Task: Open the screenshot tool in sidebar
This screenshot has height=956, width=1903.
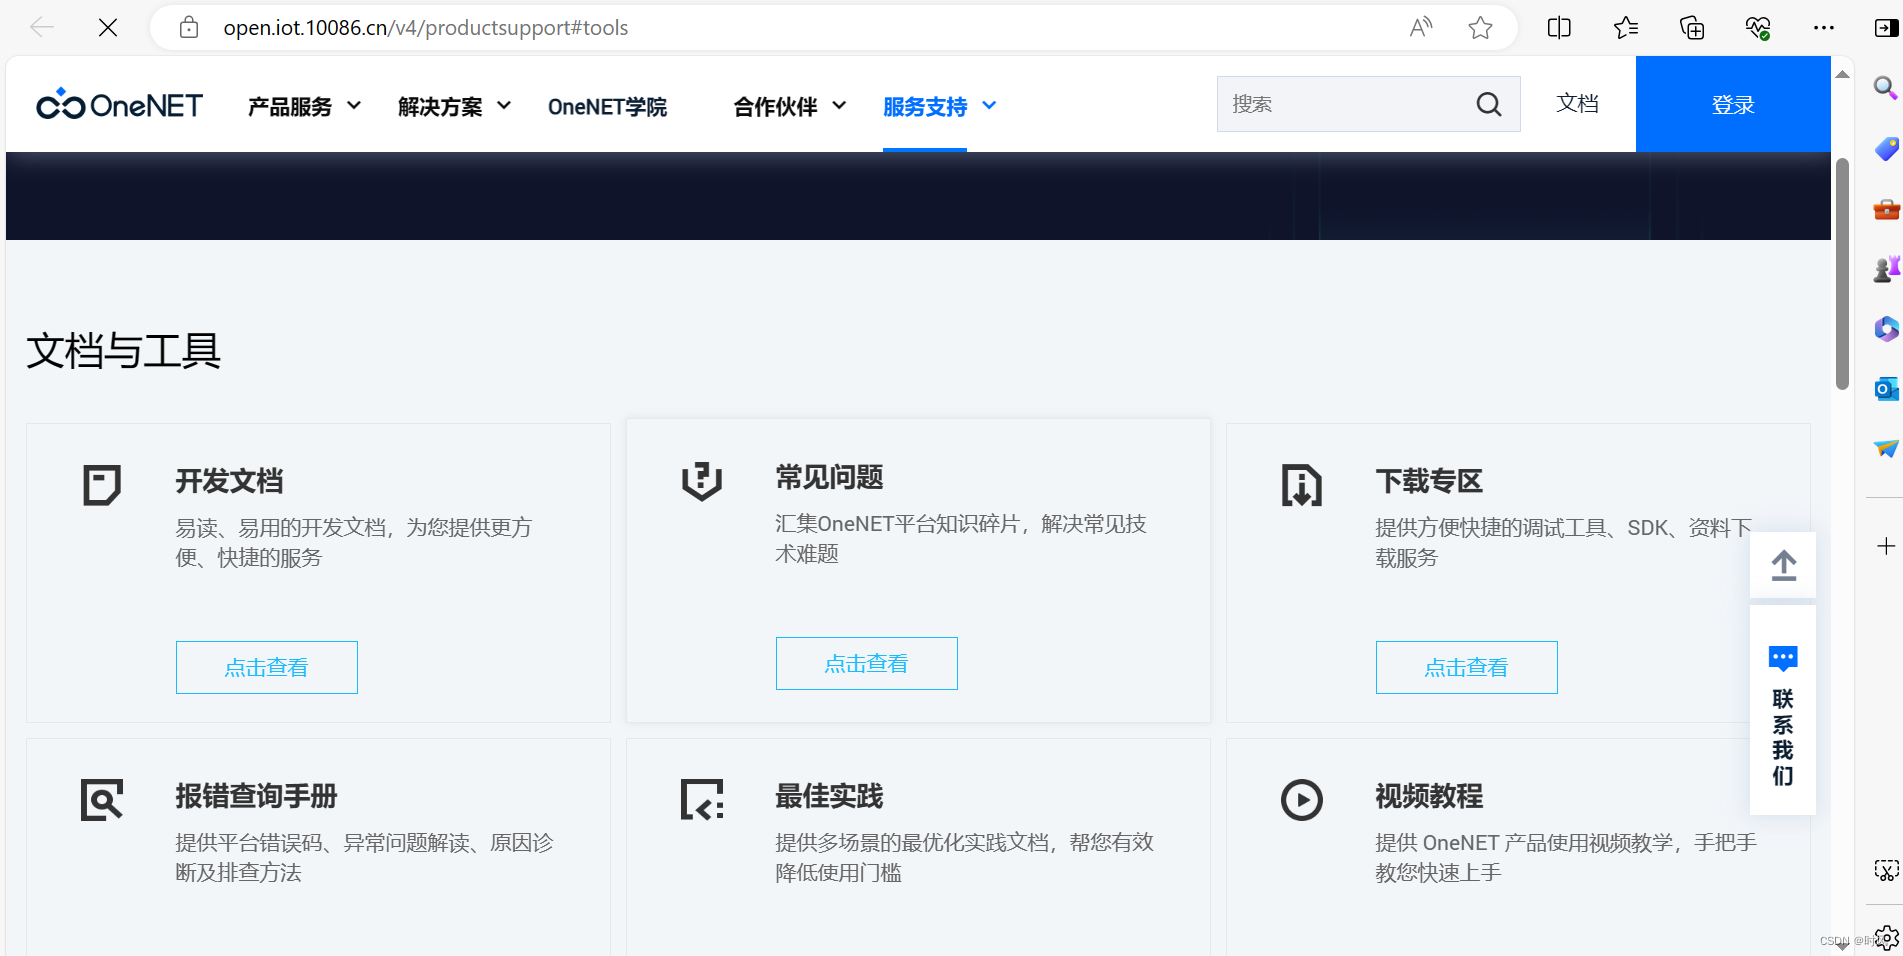Action: tap(1884, 871)
